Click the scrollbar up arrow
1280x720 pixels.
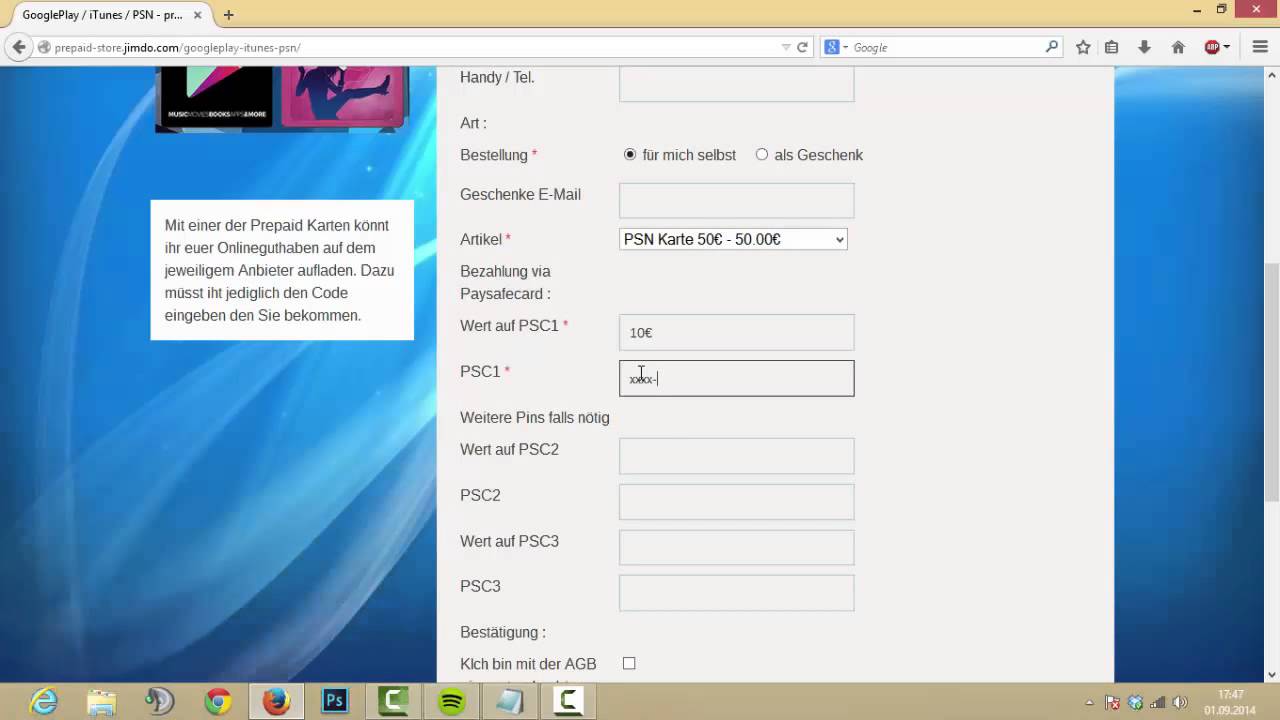pos(1271,73)
